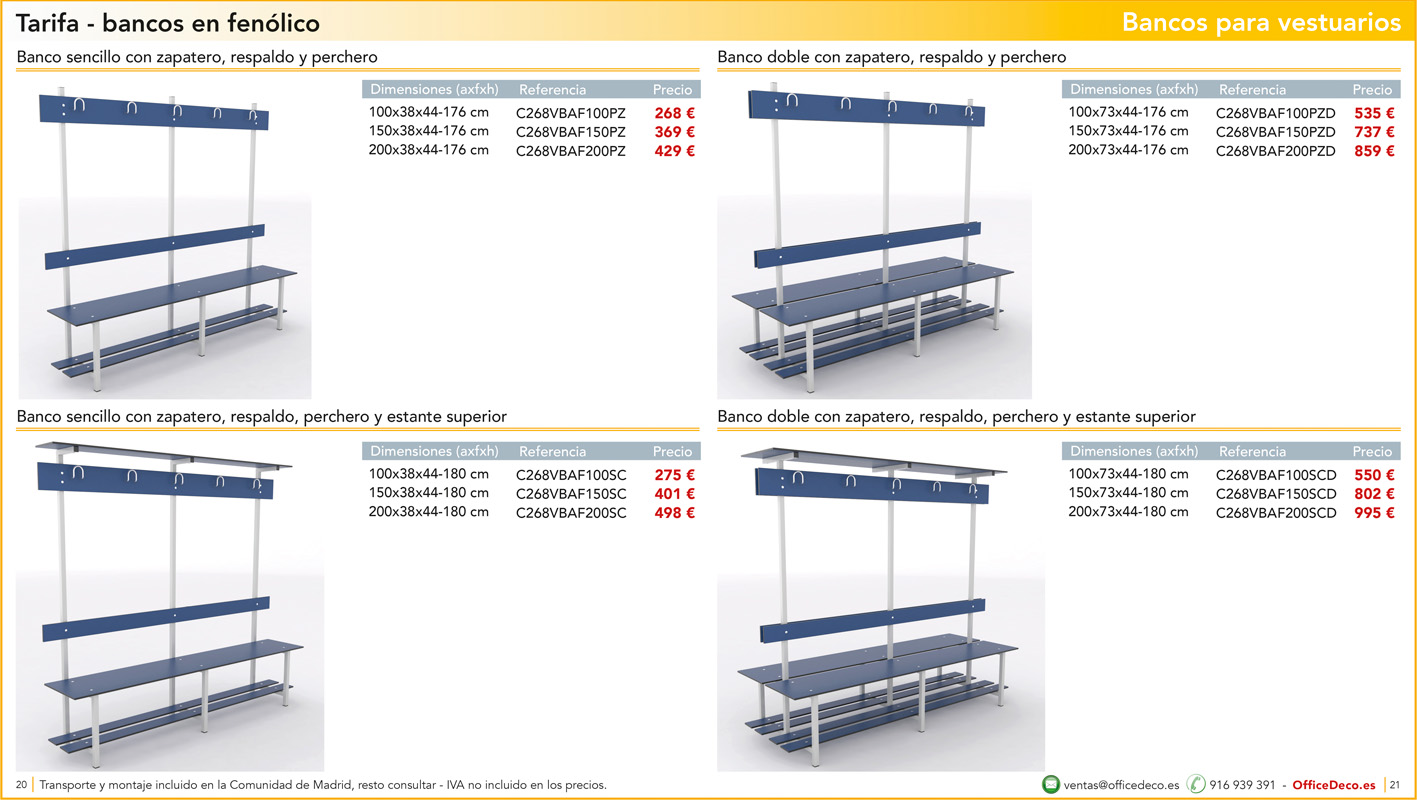Click the ventas@officedeco.es email address

point(1121,785)
